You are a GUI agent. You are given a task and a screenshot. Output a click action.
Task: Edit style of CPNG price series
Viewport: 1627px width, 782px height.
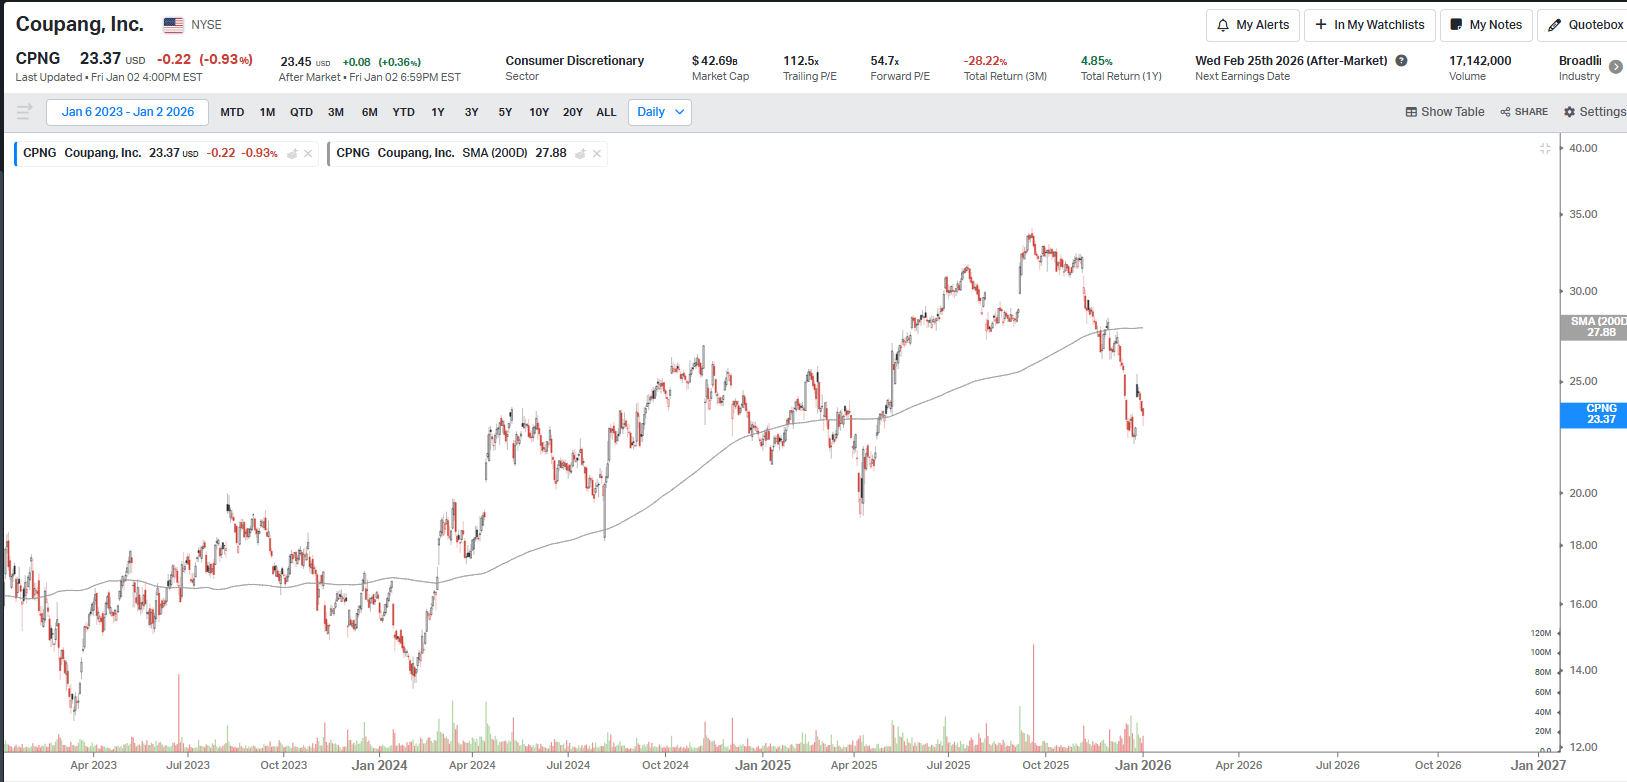292,154
